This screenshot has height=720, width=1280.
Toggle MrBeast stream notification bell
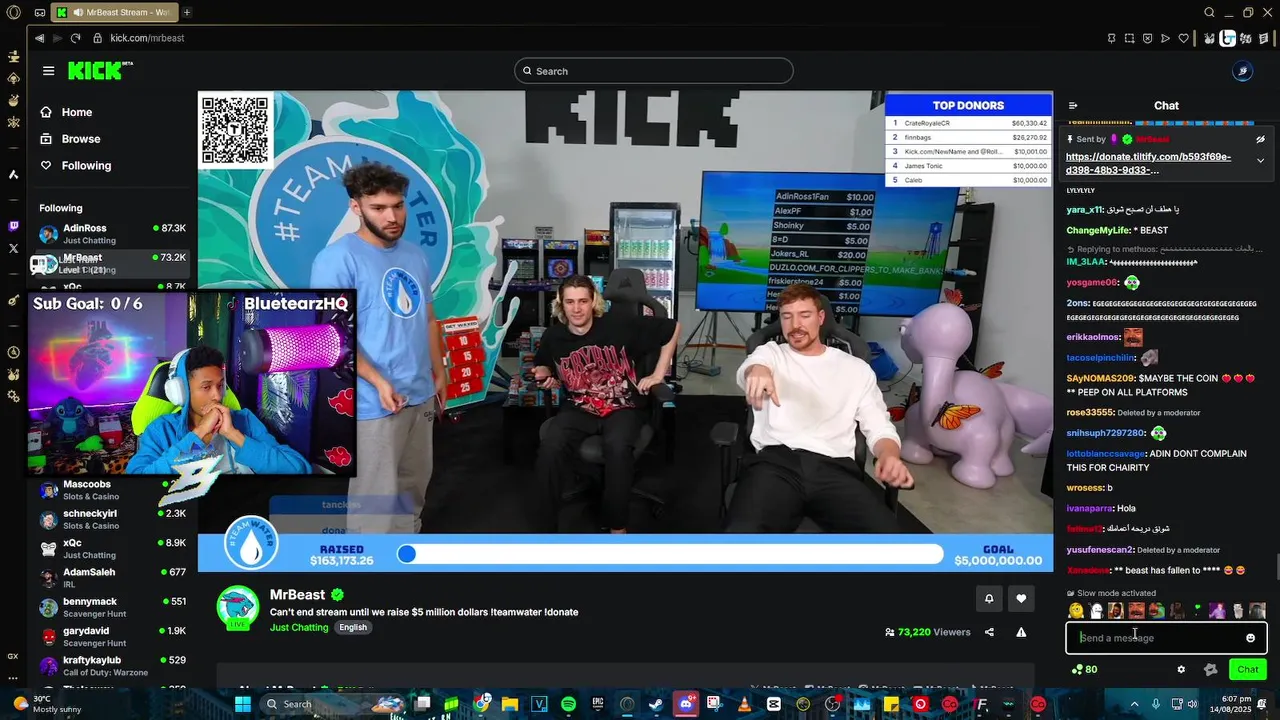pyautogui.click(x=989, y=599)
